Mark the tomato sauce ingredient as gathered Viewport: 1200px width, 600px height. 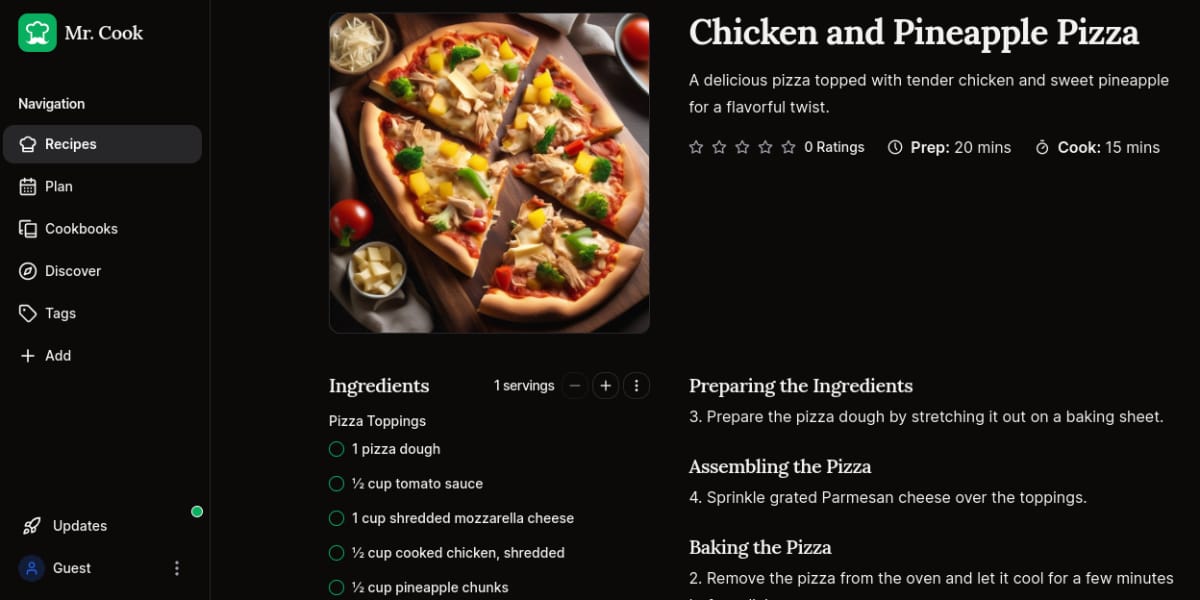(336, 483)
